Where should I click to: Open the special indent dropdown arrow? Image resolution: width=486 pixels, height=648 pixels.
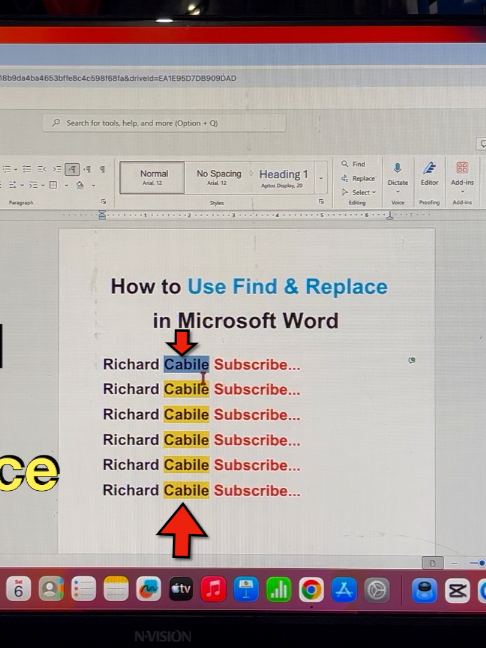43,185
